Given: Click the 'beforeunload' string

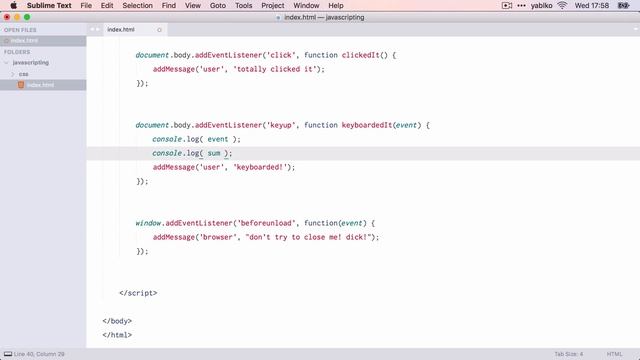Looking at the screenshot, I should coord(266,223).
